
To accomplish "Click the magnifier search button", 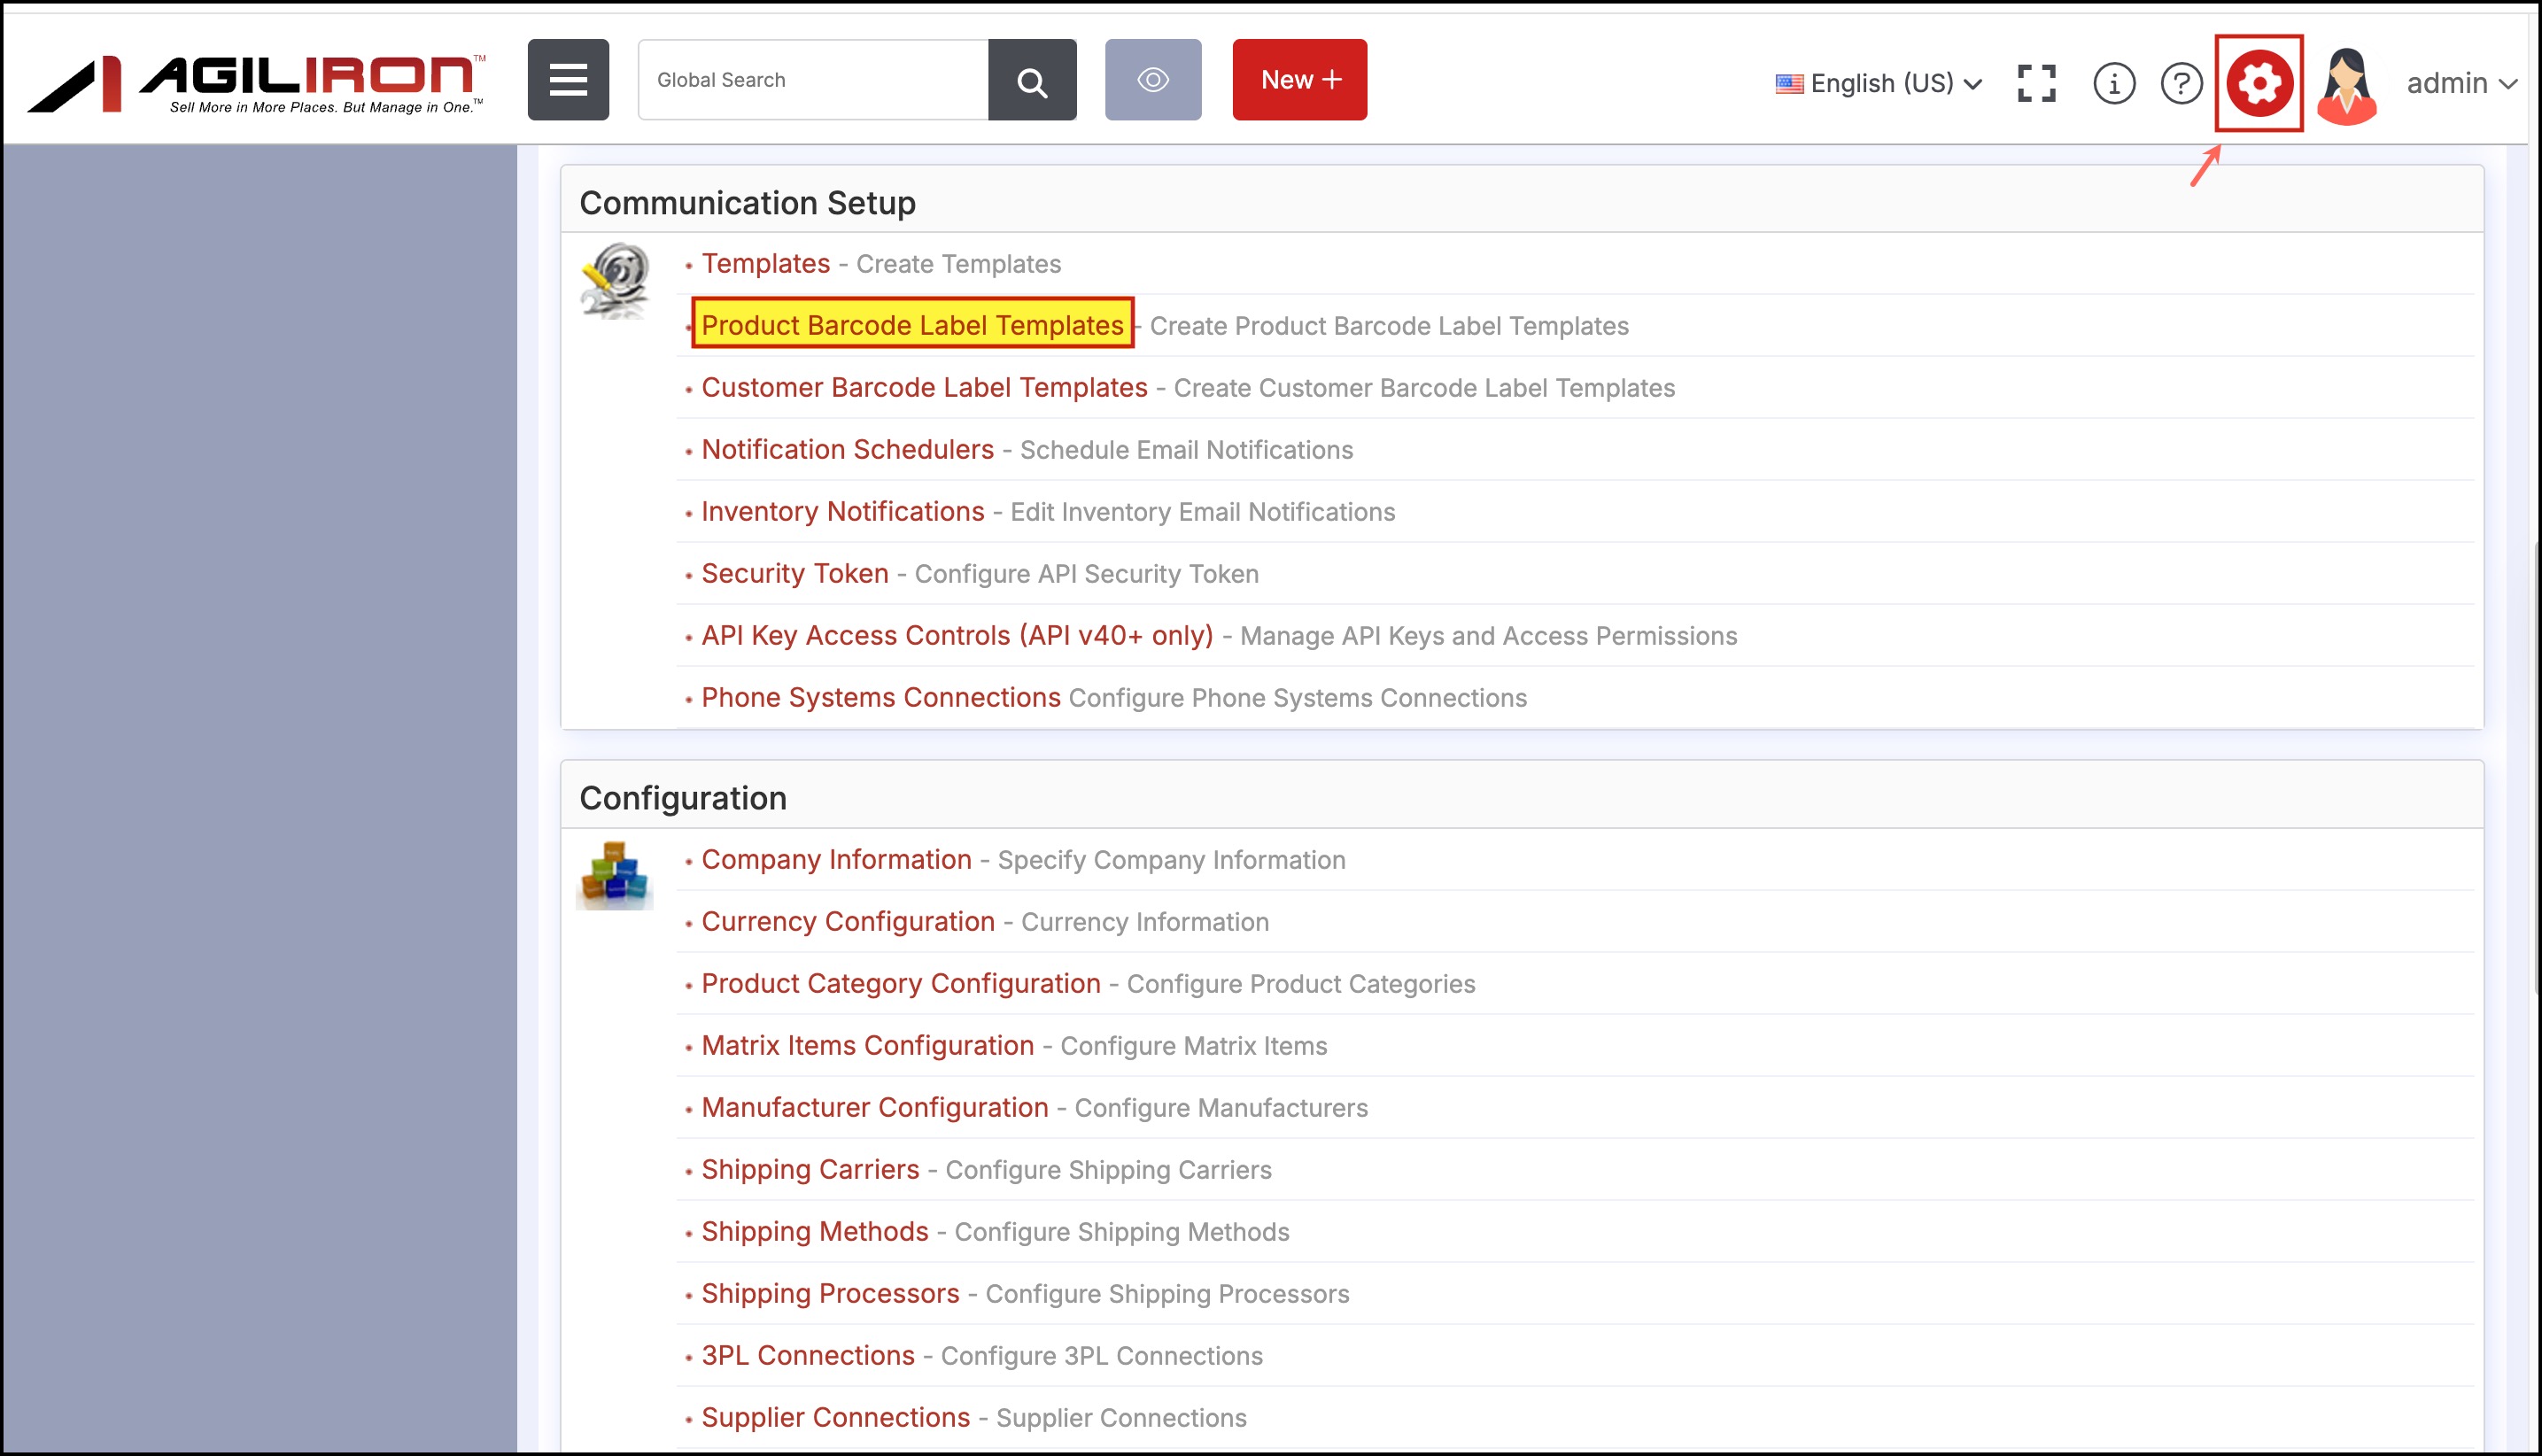I will [x=1032, y=80].
